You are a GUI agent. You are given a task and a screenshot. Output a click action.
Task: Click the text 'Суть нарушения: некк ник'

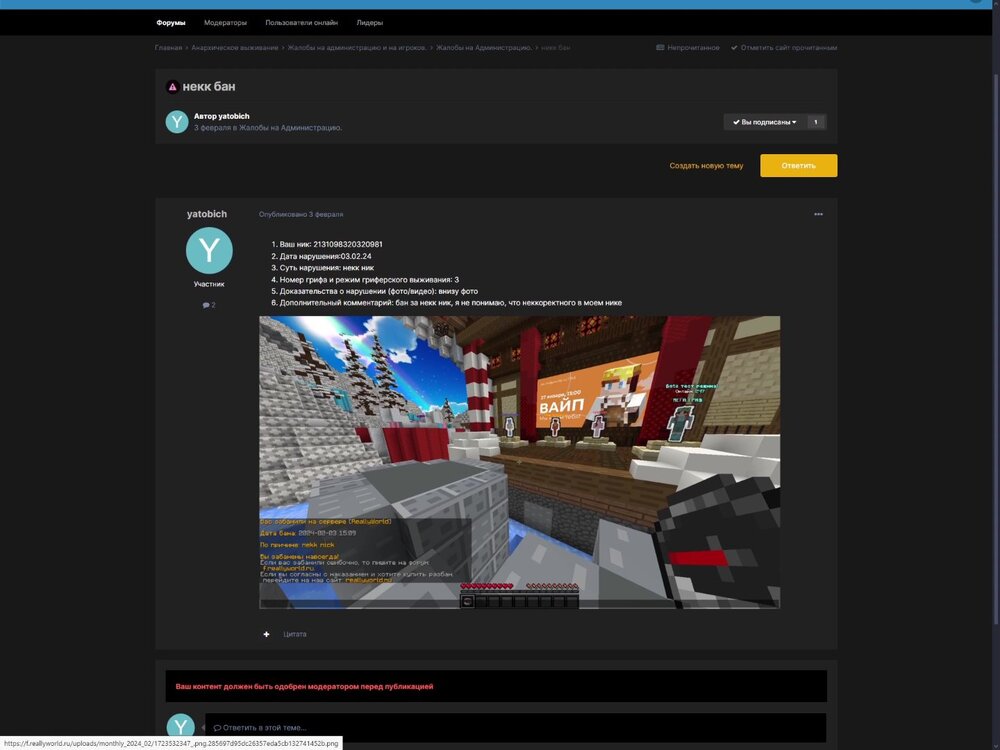(x=327, y=268)
